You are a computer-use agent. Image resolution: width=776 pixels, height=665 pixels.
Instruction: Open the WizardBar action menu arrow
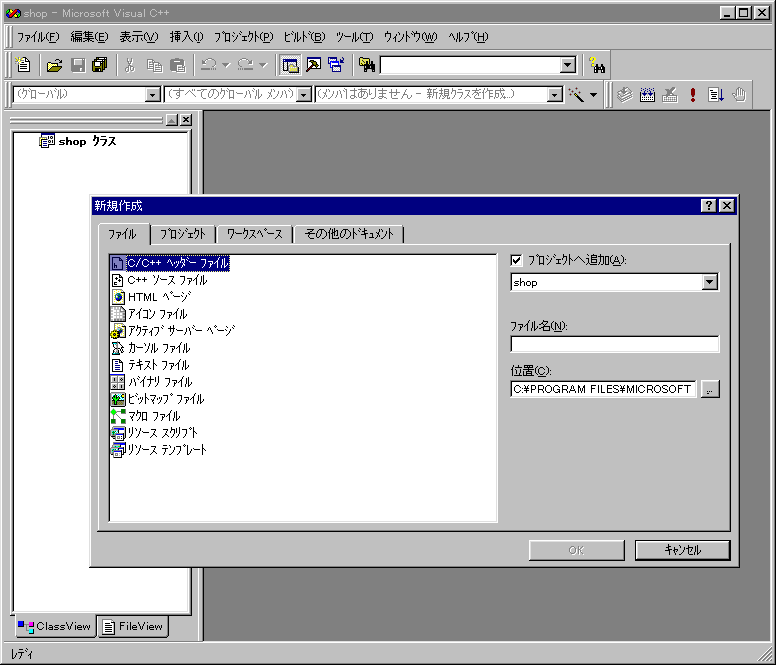[x=593, y=94]
